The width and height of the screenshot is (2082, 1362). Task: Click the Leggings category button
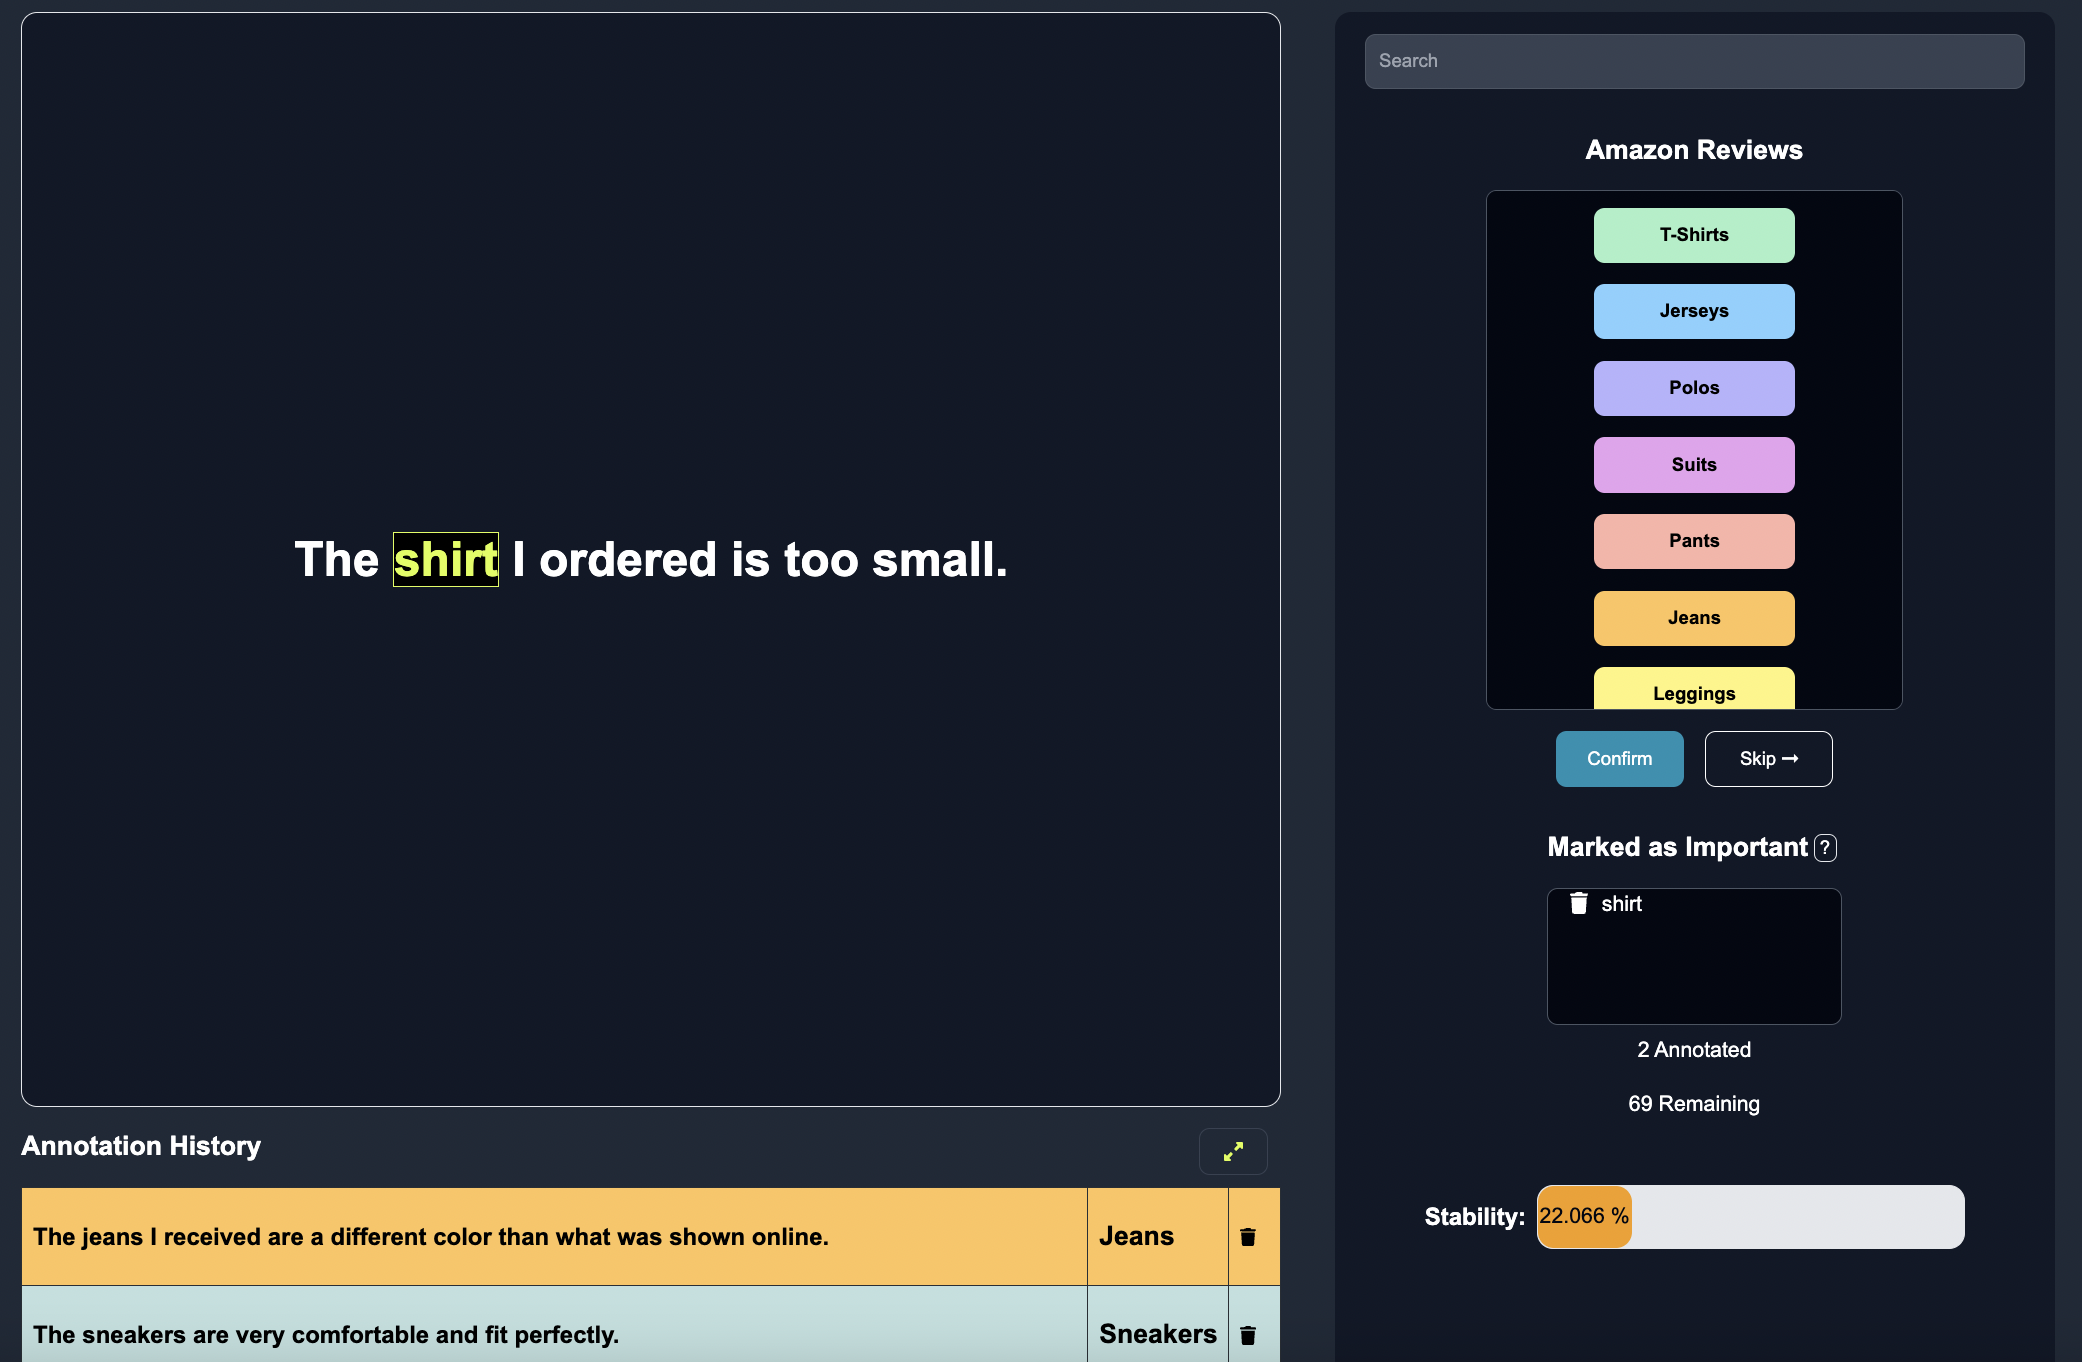[1694, 692]
